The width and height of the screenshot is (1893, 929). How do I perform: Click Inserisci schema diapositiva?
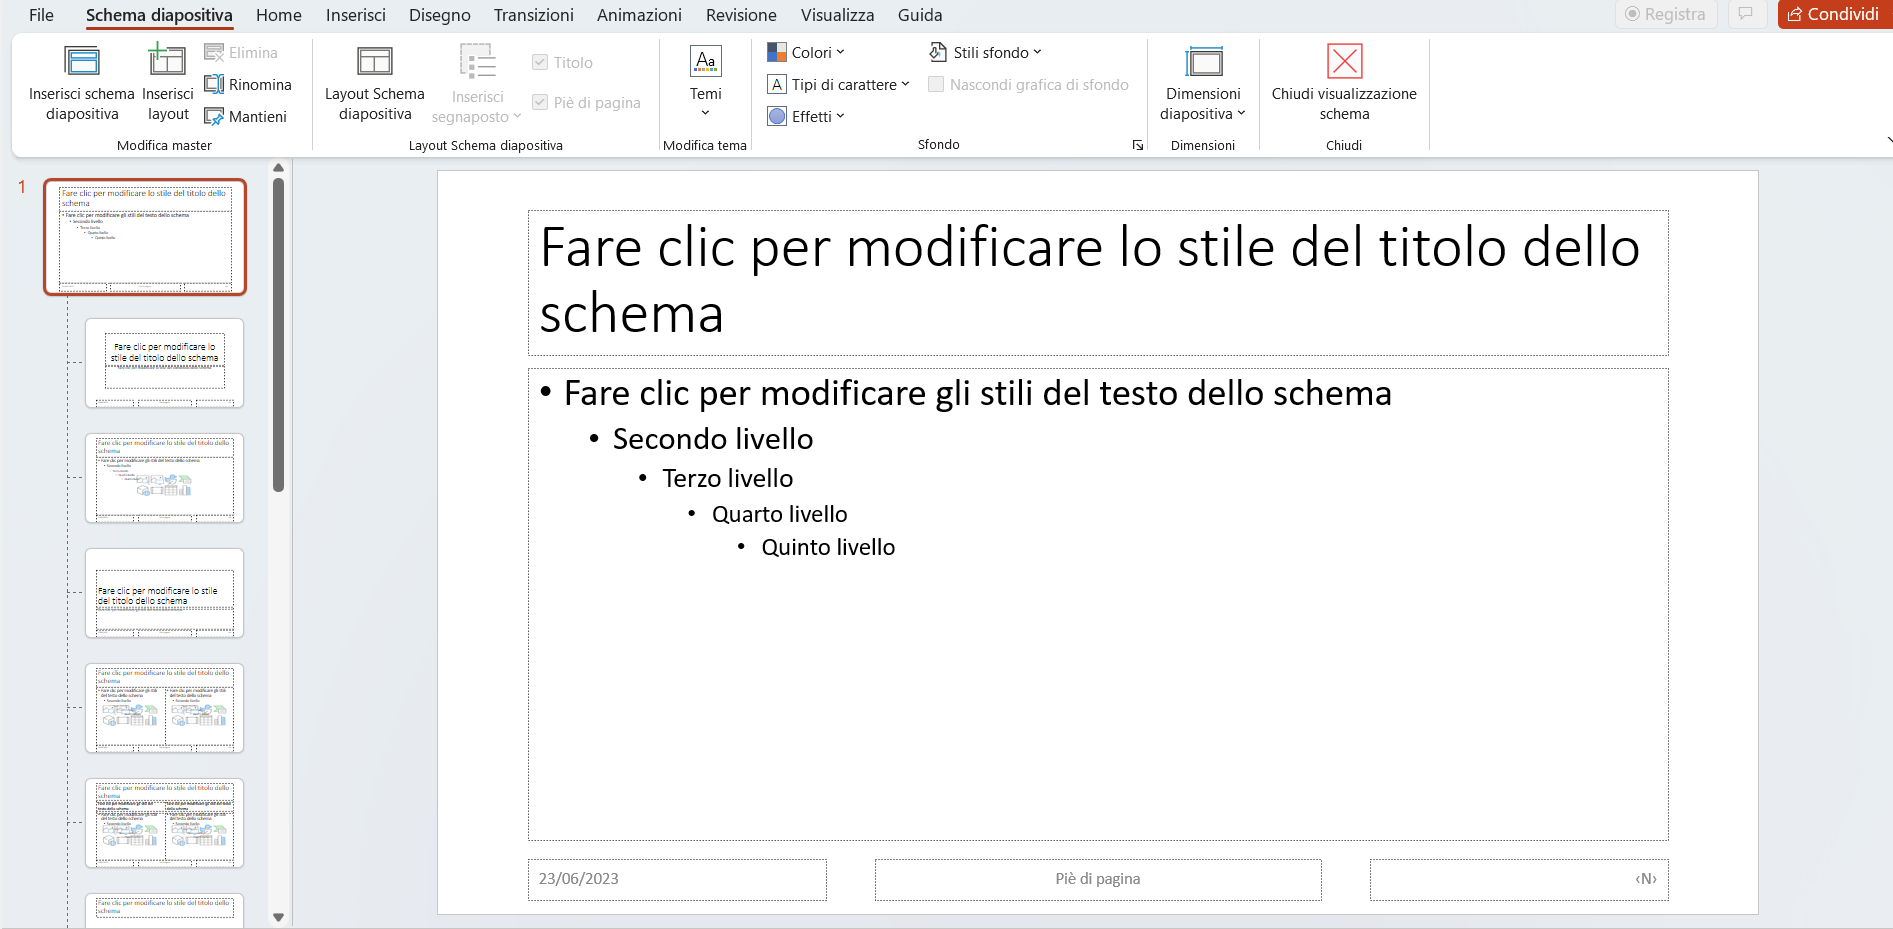click(82, 82)
